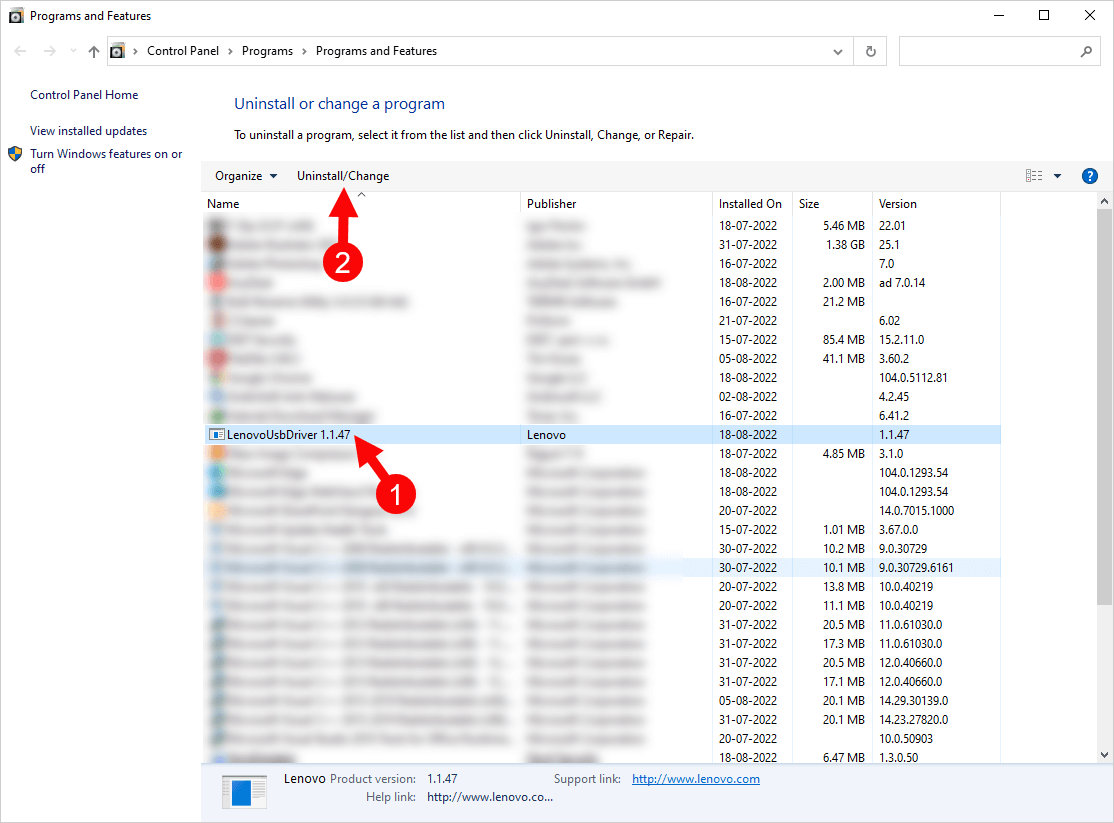Click the LenovoUsbDriver program icon
The width and height of the screenshot is (1114, 823).
(x=216, y=435)
